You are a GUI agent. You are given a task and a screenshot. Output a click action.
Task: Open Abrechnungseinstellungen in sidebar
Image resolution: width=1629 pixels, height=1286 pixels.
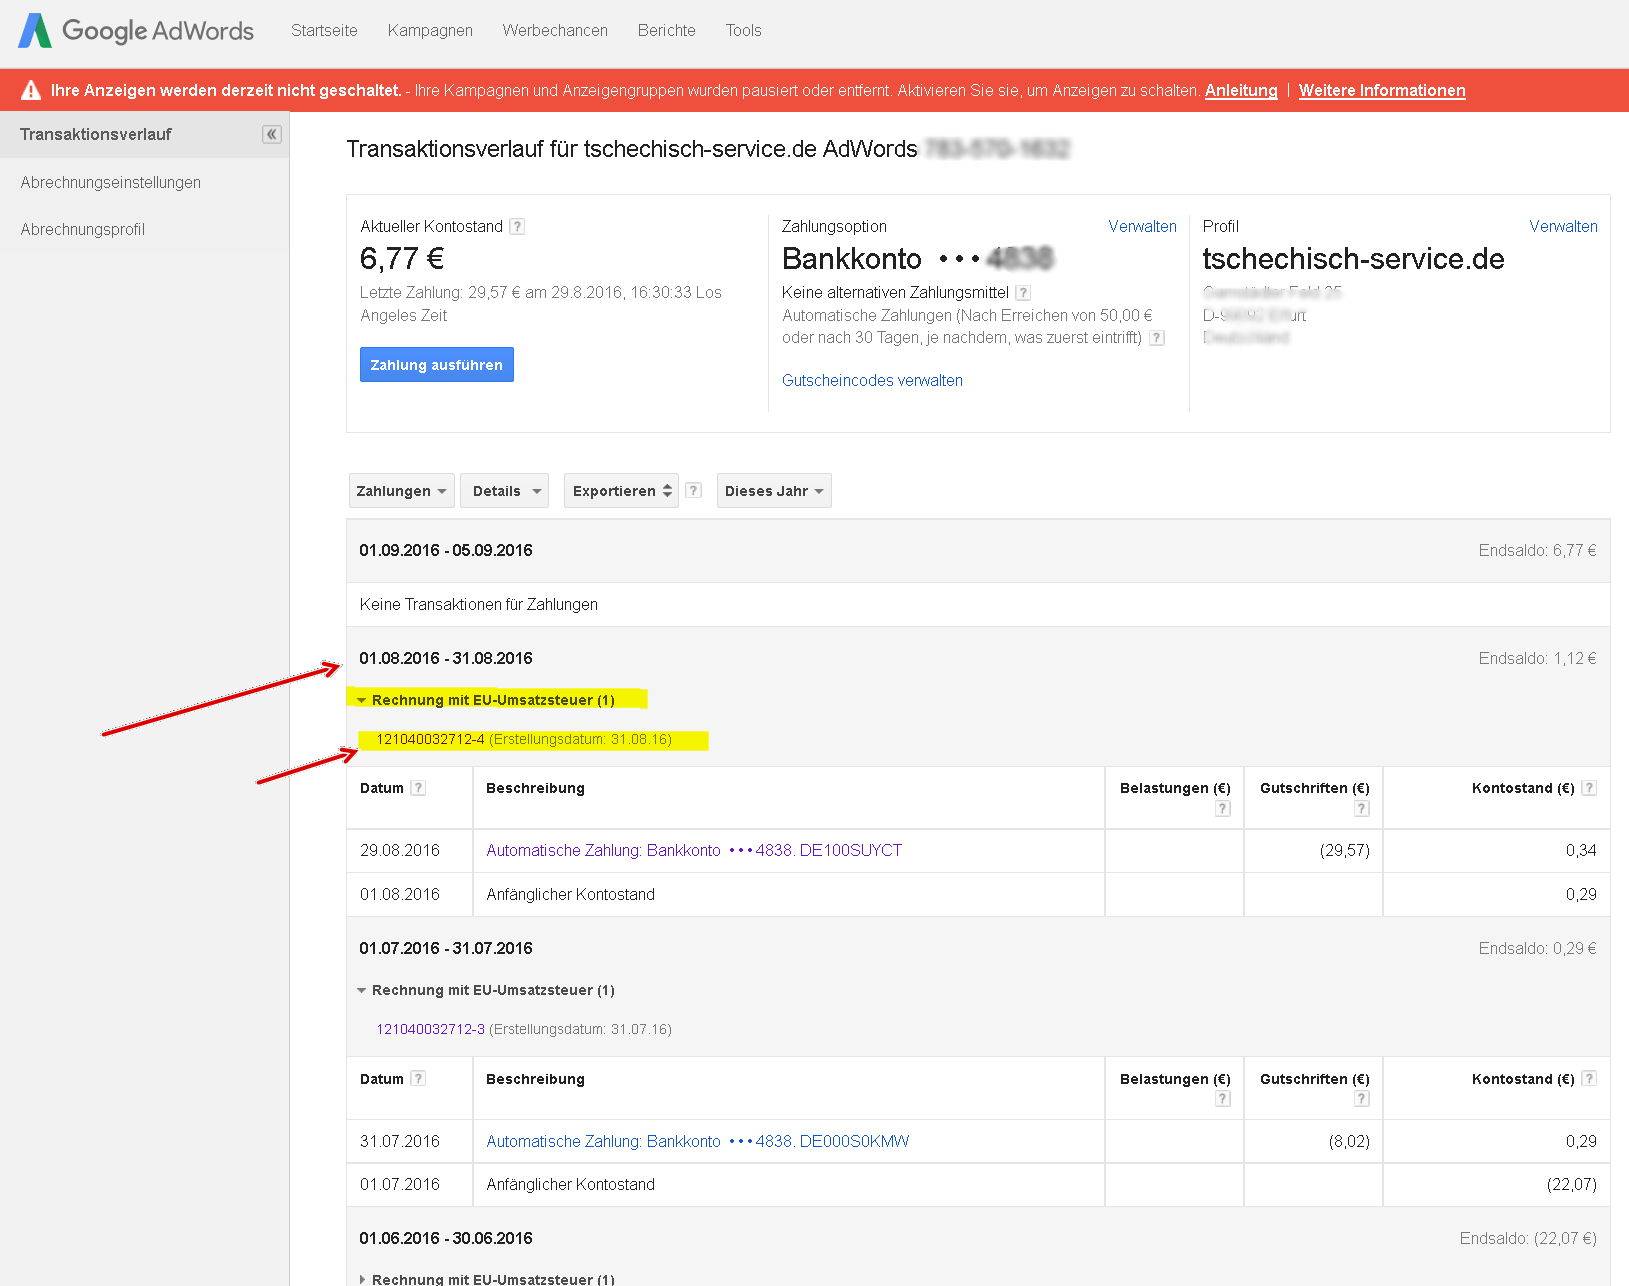click(x=110, y=182)
